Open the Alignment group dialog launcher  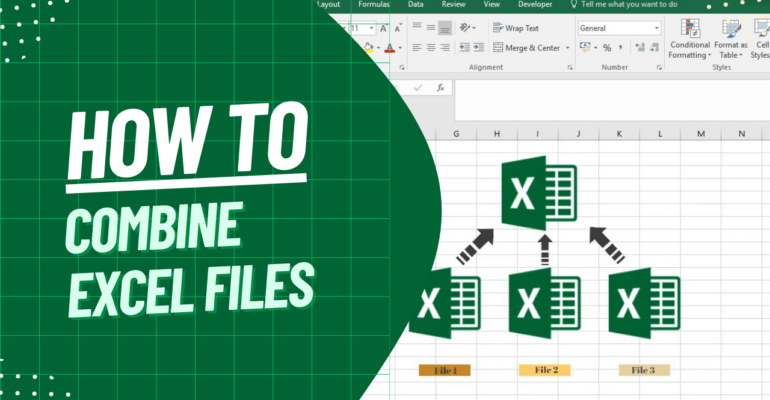coord(570,68)
